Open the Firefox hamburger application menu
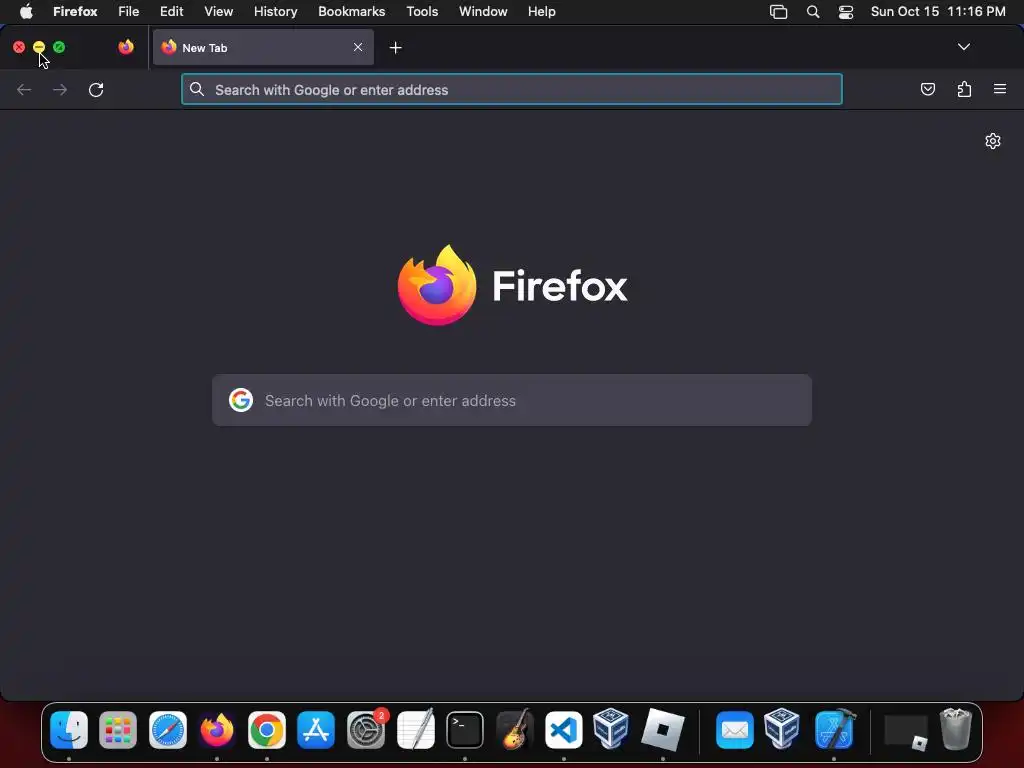 point(1000,89)
